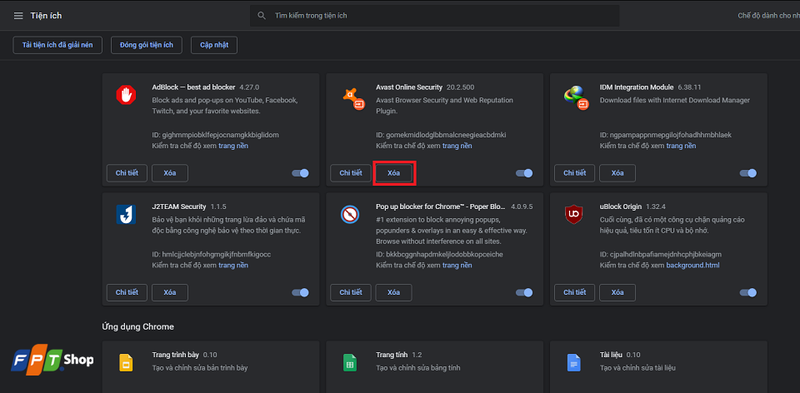Click the Poper Blocker extension icon
Screen dimensions: 800x393
(x=349, y=215)
